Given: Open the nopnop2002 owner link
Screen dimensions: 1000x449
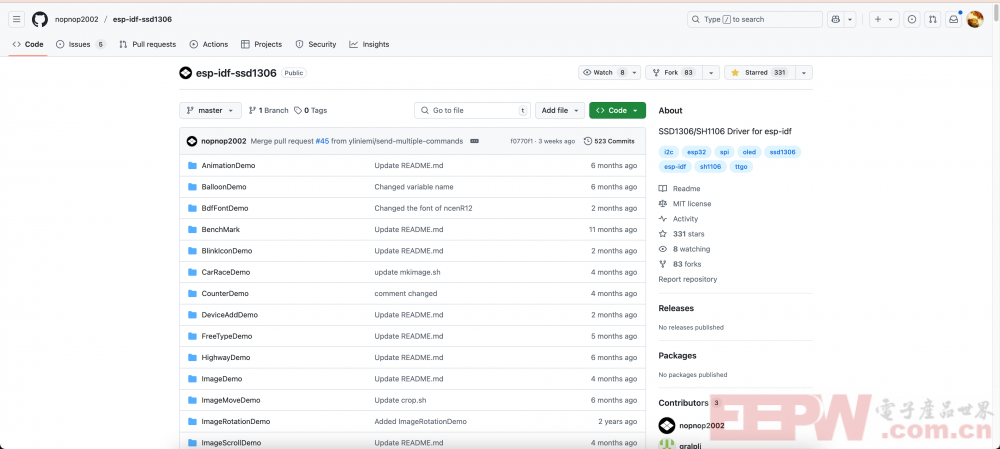Looking at the screenshot, I should click(x=77, y=19).
